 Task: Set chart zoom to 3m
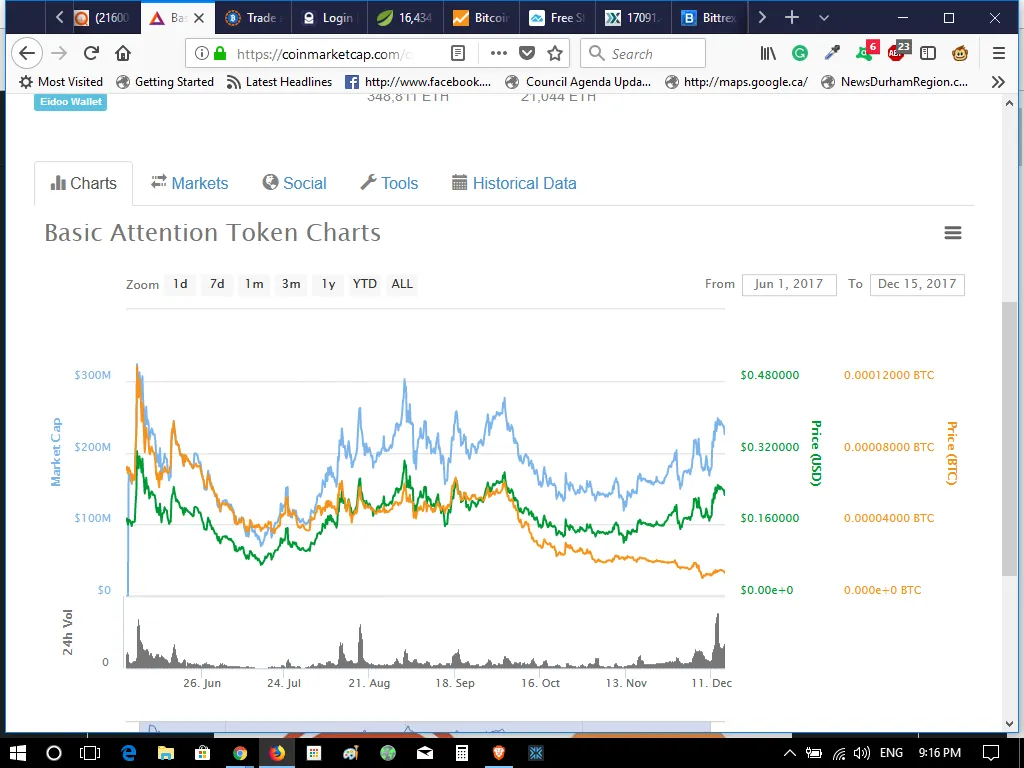291,284
